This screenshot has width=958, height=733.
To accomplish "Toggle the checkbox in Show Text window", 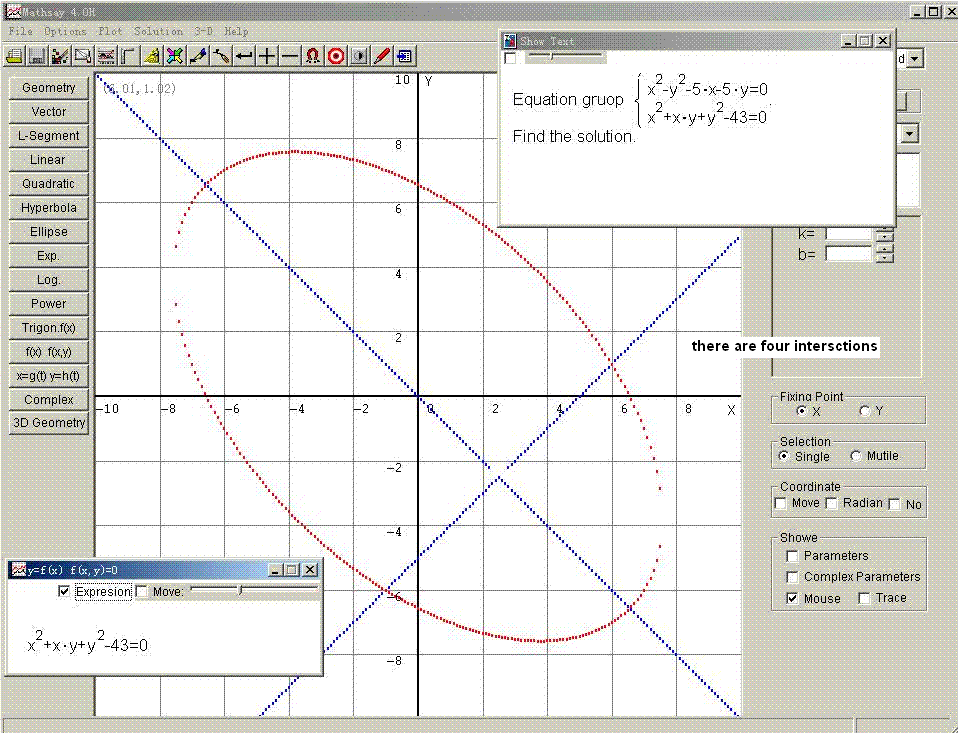I will point(510,58).
